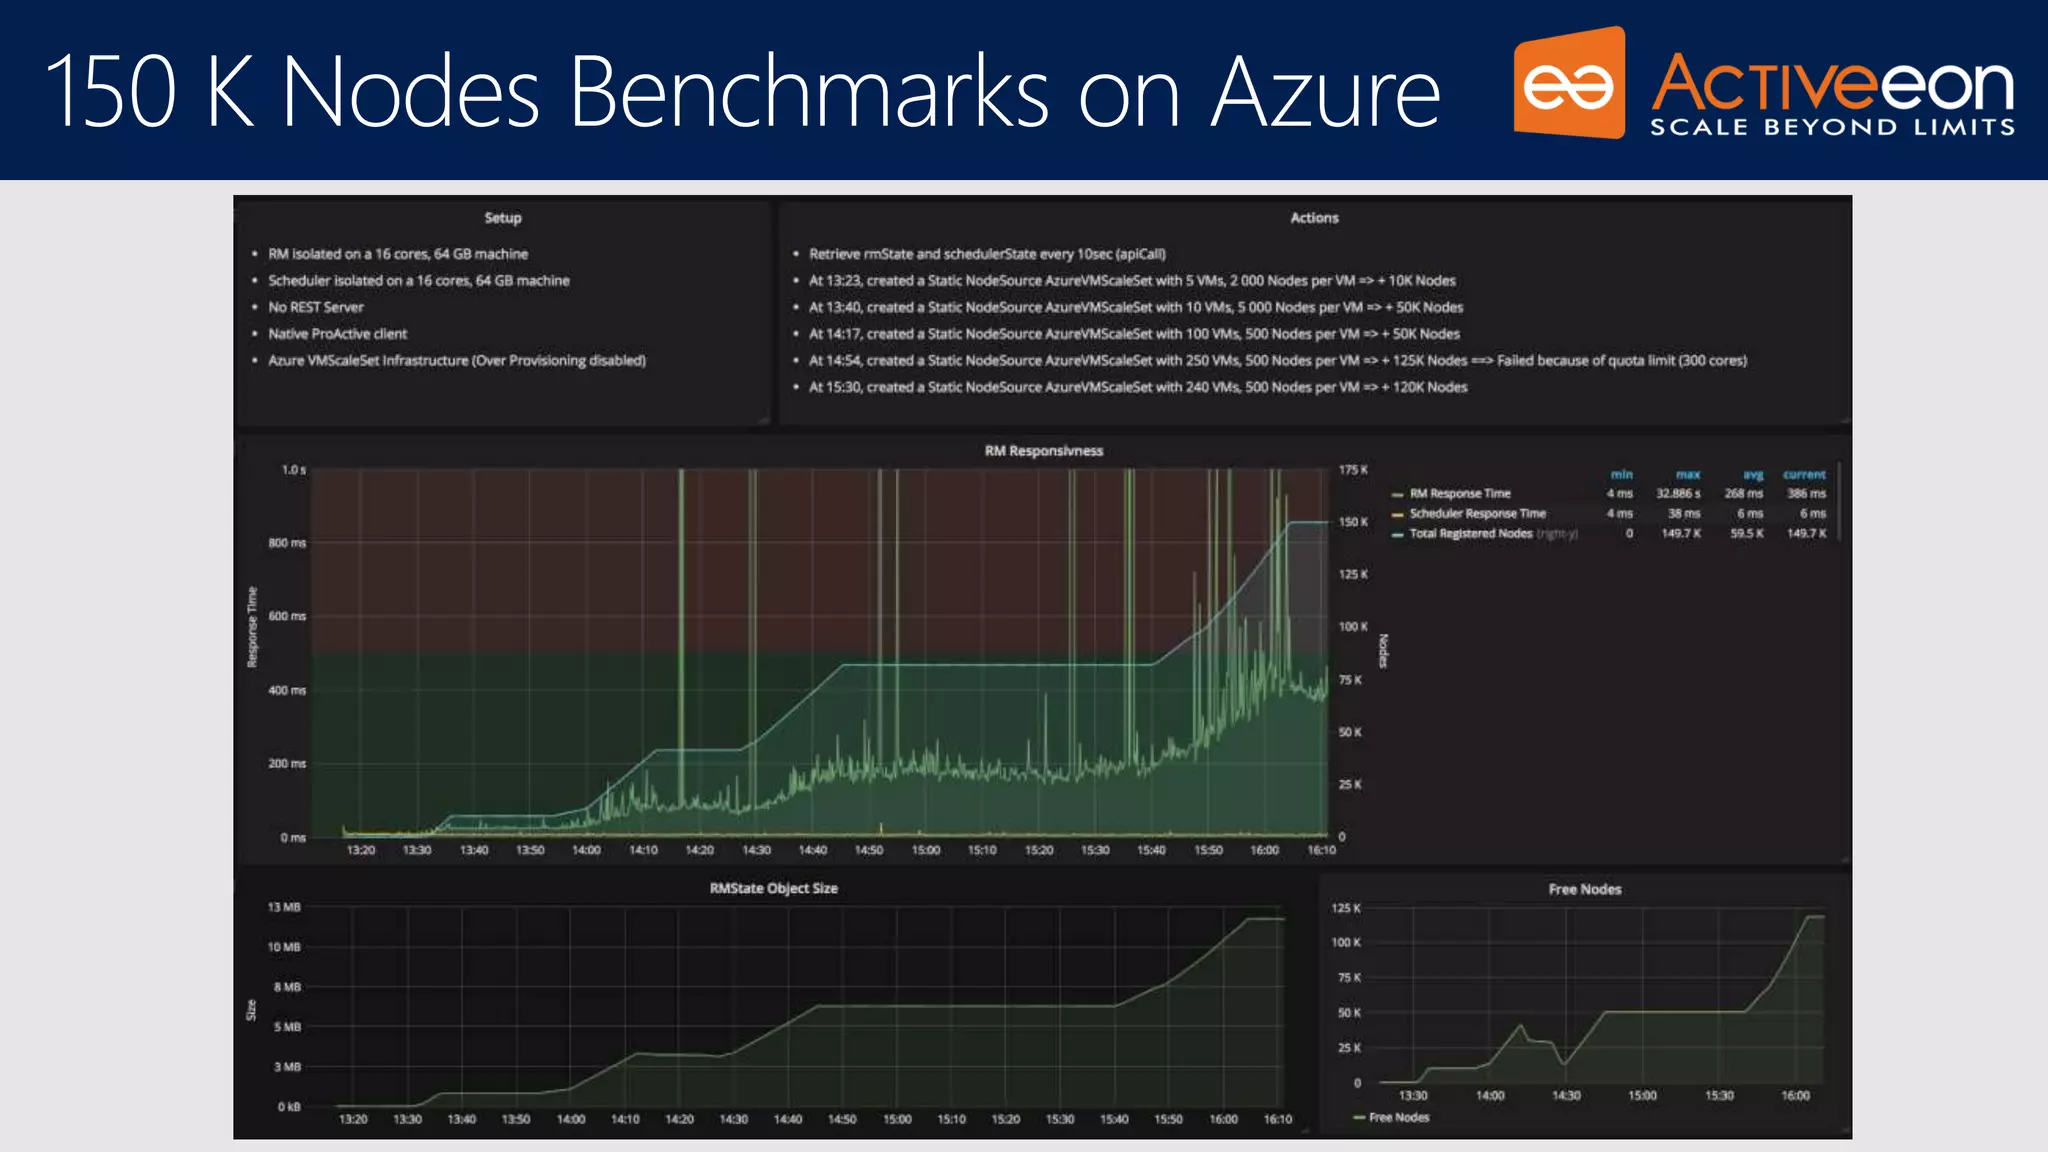Click the 'At 14:54' quota limit failure line
Screen dimensions: 2048x1152
pos(1278,361)
